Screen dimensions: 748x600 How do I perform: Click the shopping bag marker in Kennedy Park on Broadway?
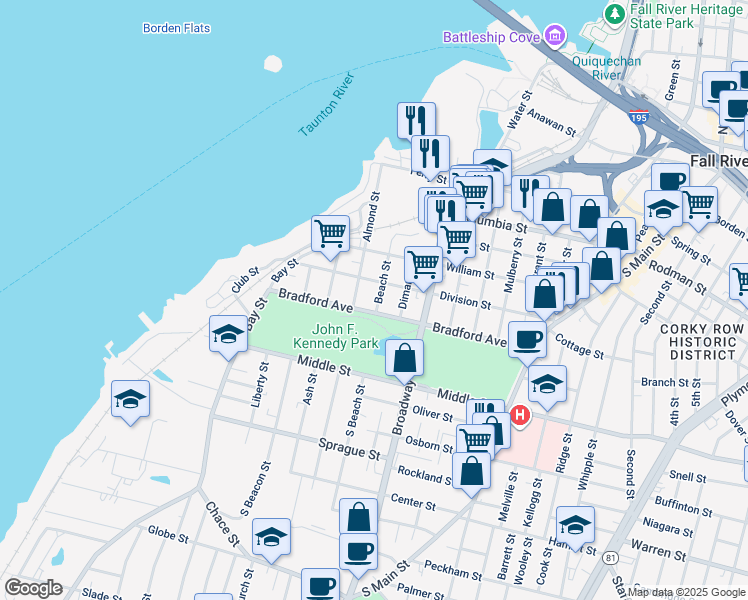tap(405, 362)
